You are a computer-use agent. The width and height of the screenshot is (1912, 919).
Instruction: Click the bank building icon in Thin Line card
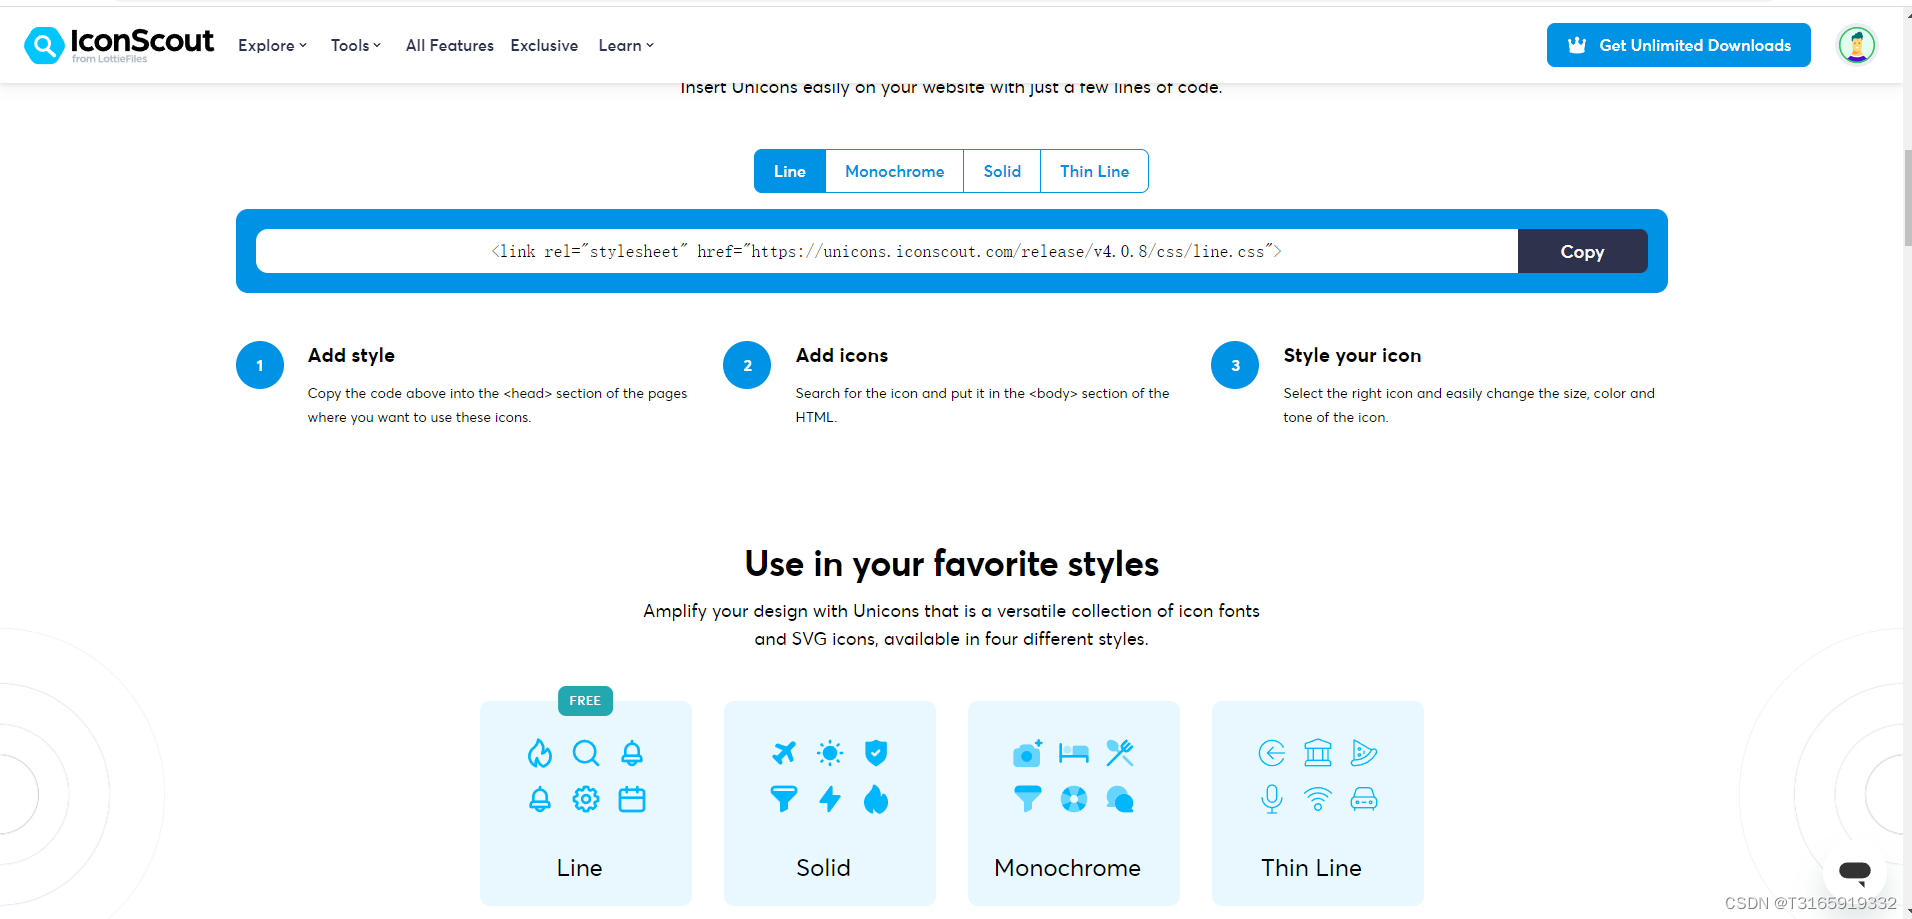coord(1318,753)
